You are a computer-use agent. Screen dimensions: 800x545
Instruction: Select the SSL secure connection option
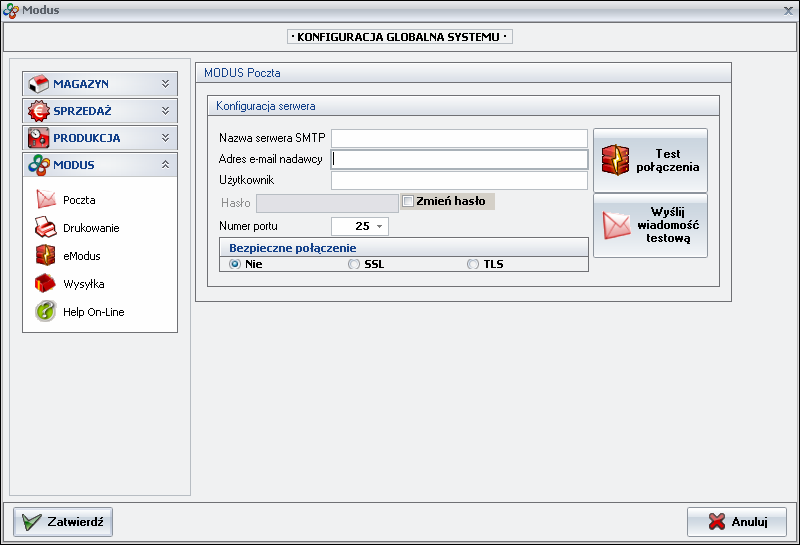click(x=353, y=264)
